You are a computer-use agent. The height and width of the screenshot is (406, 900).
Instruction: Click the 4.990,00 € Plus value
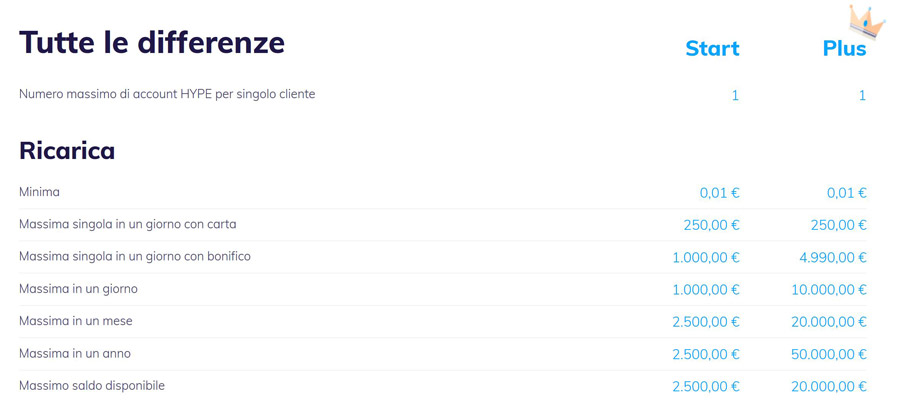(833, 258)
